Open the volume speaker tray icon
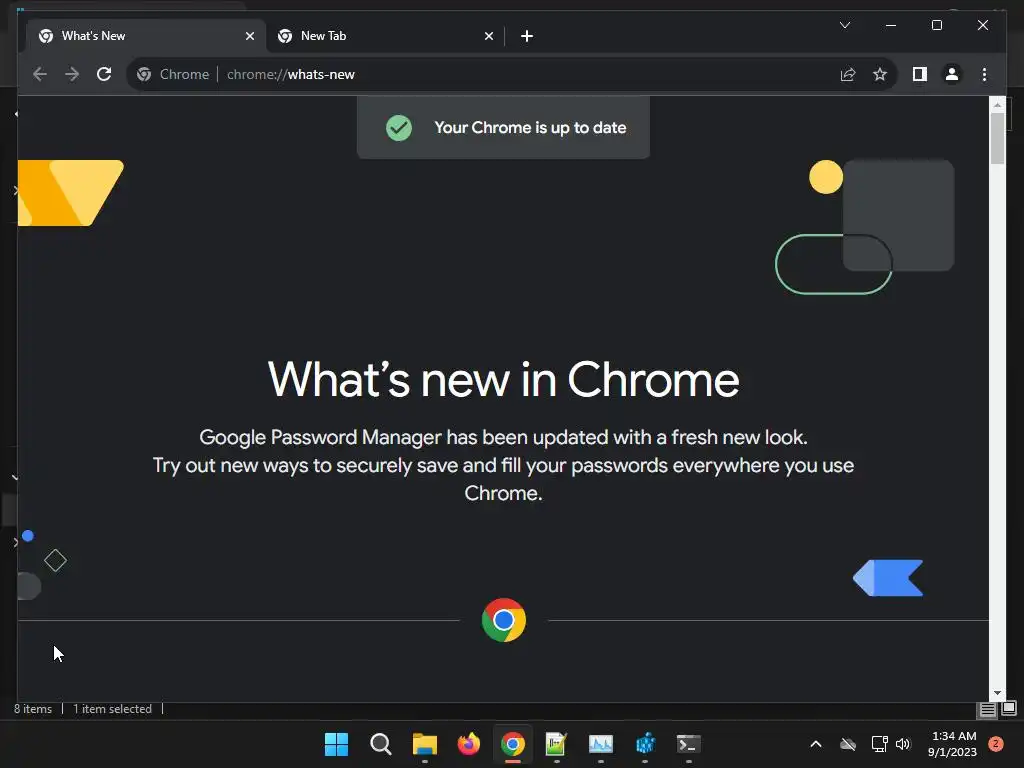Screen dimensions: 1024x768 [x=903, y=744]
